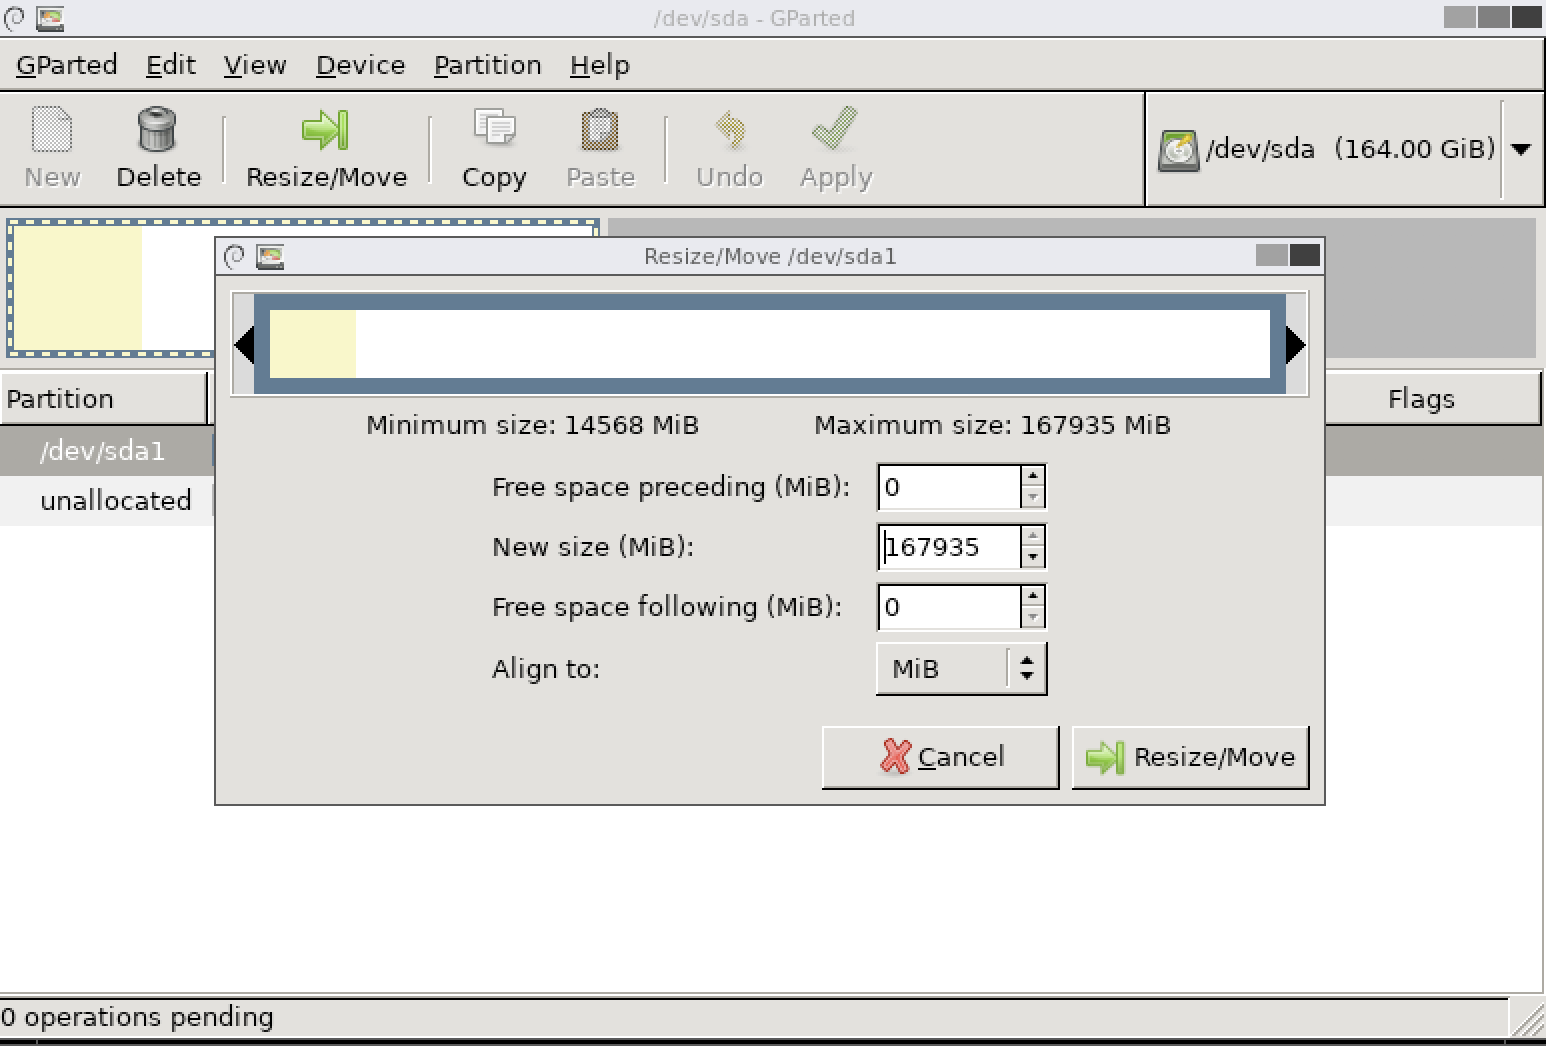Click the /dev/sda disk icon
The width and height of the screenshot is (1546, 1046).
point(1179,148)
